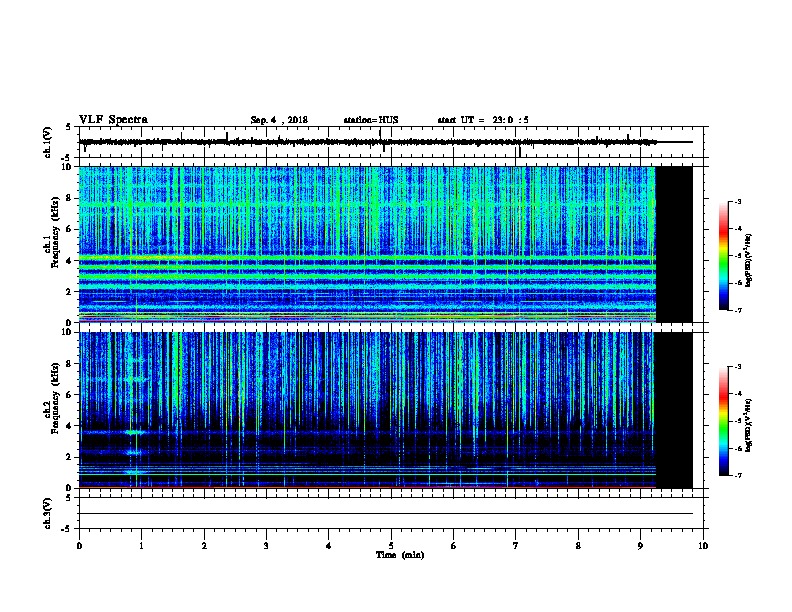Click time axis tick label "9"

[x=640, y=546]
